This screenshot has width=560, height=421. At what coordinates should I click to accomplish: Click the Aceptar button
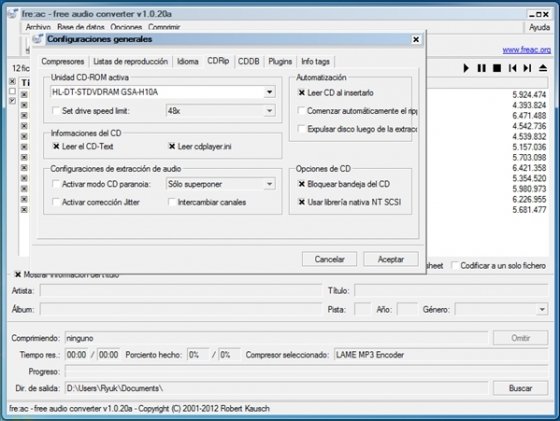pyautogui.click(x=391, y=259)
